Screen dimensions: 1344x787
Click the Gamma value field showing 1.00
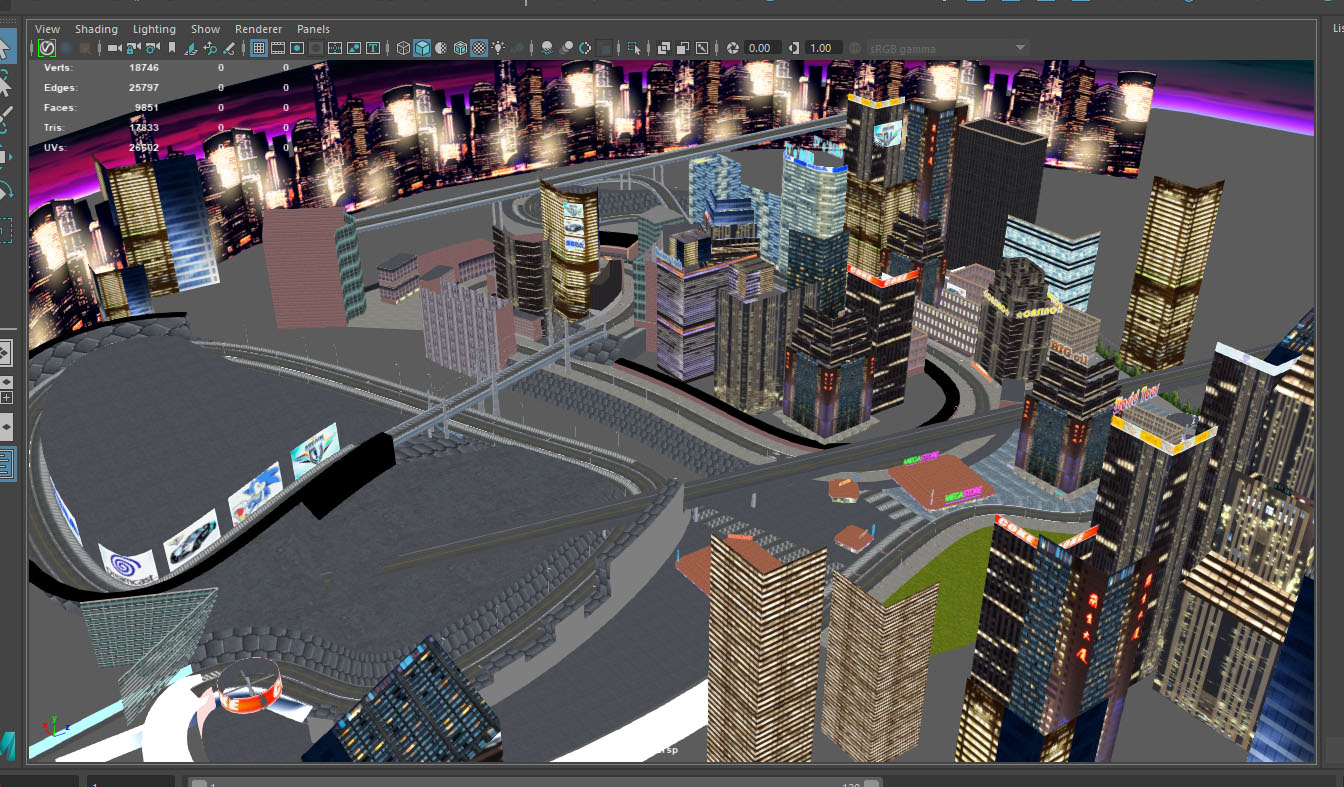822,48
